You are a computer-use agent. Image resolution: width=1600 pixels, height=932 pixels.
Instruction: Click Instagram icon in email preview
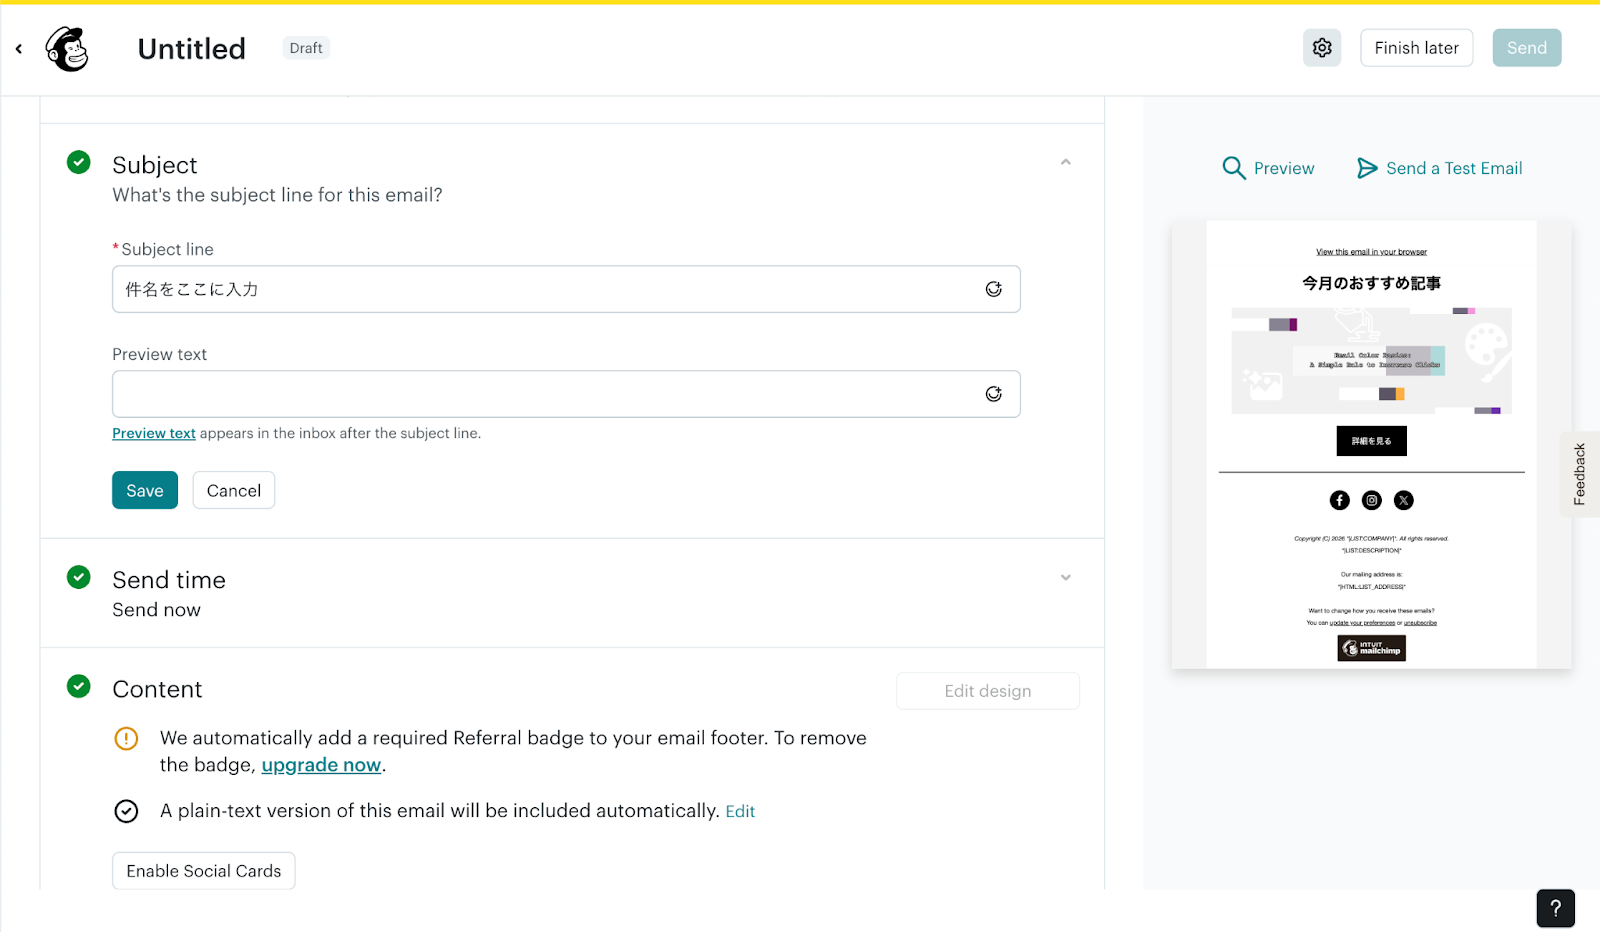[1371, 500]
